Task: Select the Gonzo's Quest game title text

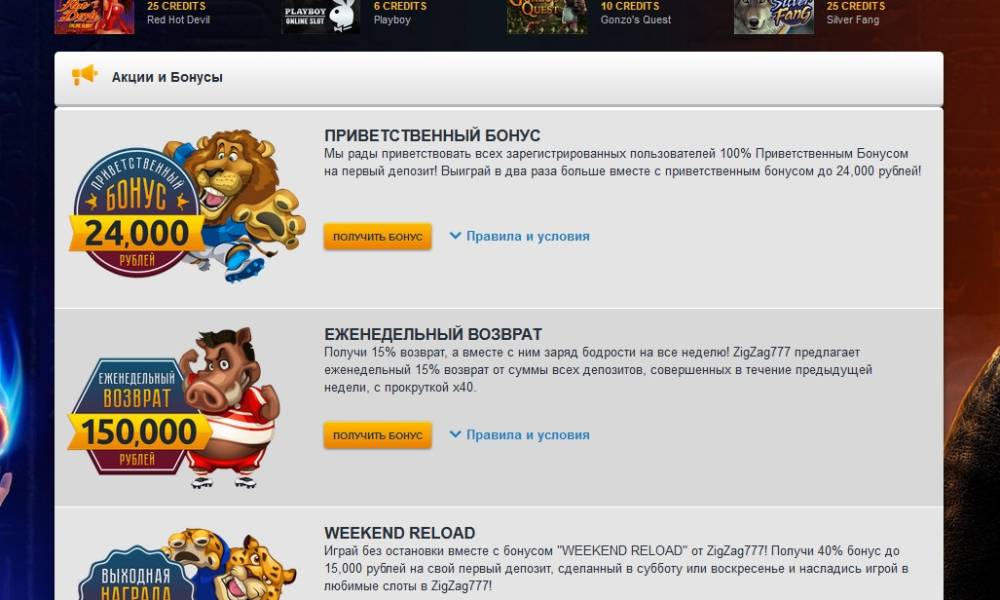Action: (x=636, y=20)
